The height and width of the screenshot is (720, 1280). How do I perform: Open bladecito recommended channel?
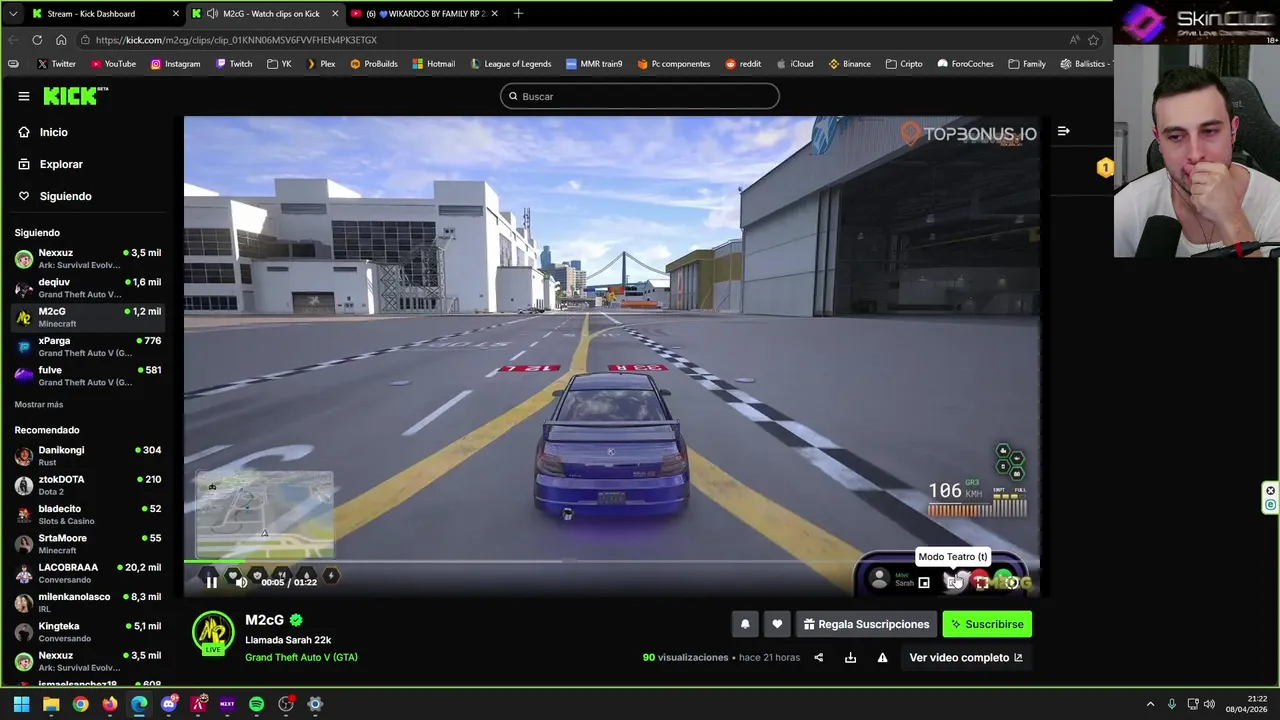click(x=87, y=514)
